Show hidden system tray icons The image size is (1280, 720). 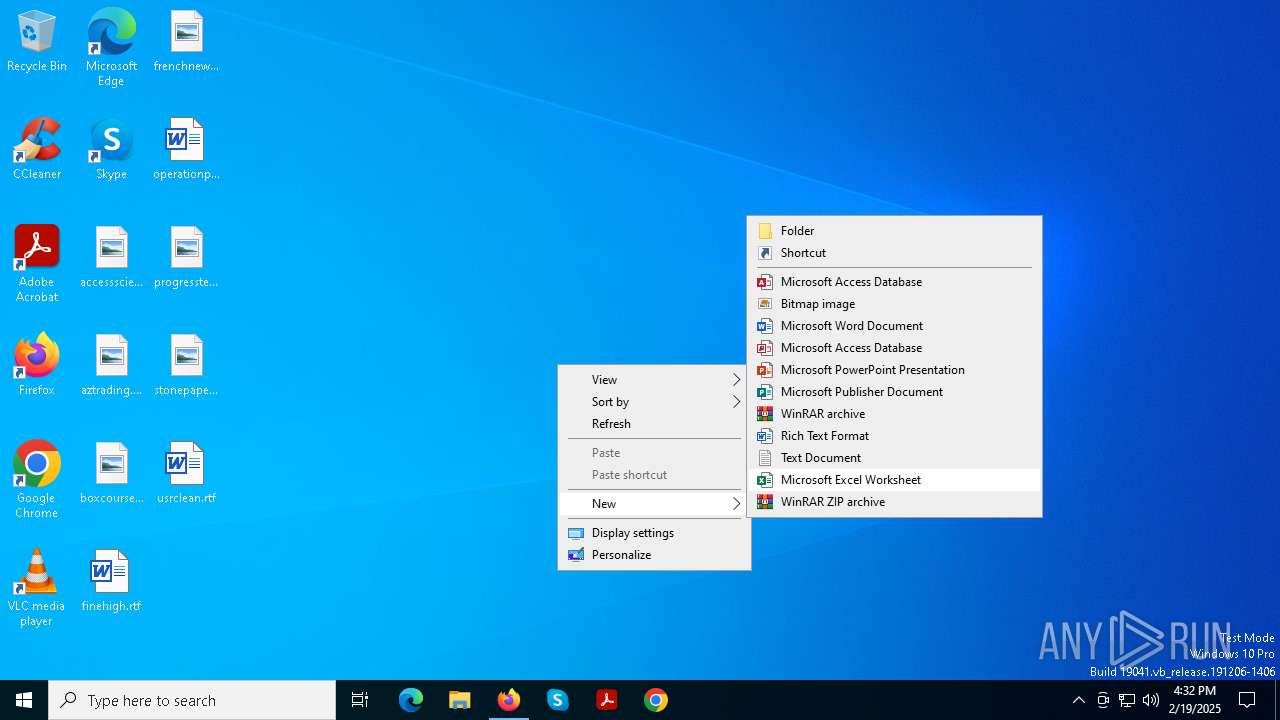pos(1078,700)
